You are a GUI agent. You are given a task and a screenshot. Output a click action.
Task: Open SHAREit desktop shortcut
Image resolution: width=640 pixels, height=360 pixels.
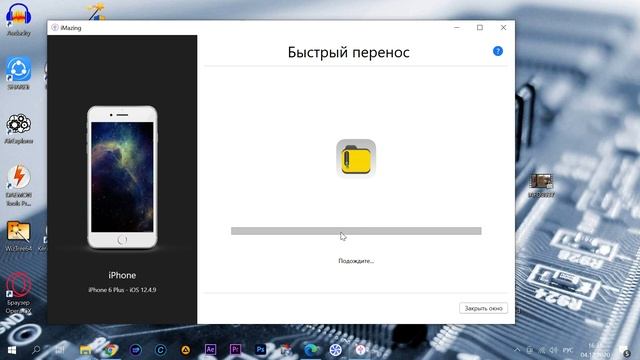point(18,73)
